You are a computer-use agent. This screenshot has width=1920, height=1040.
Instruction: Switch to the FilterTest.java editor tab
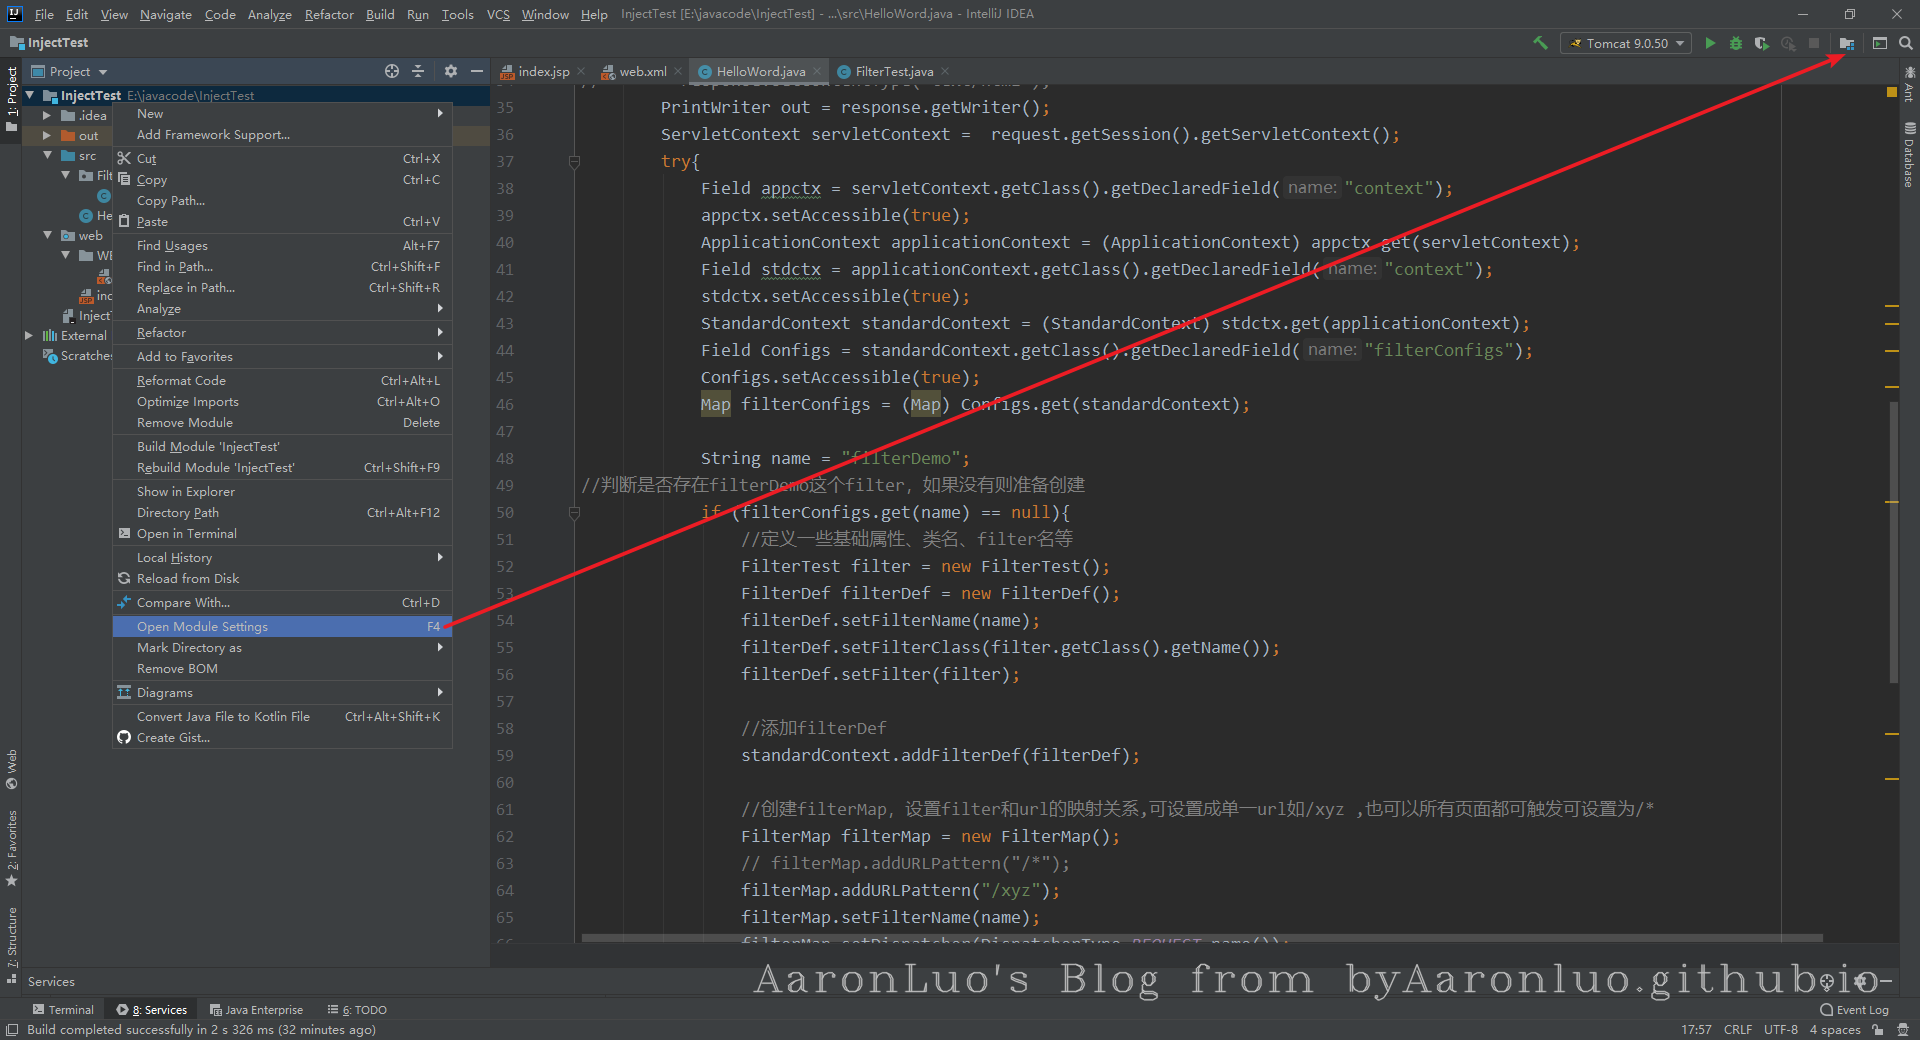tap(893, 71)
